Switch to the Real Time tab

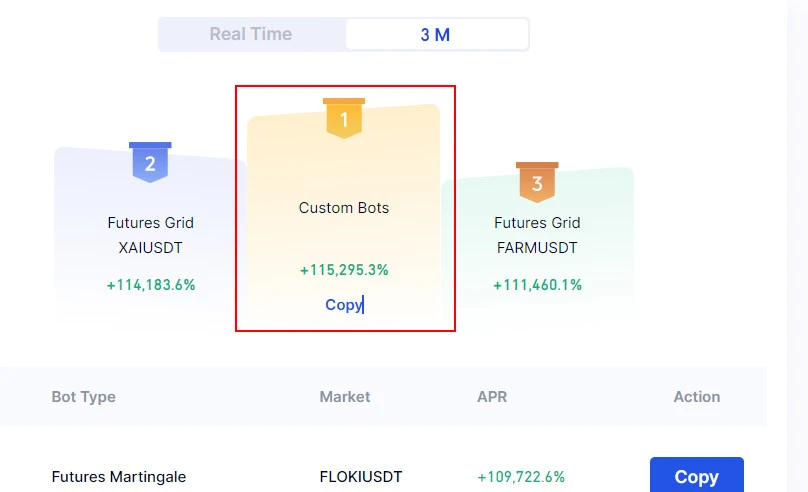pos(251,34)
